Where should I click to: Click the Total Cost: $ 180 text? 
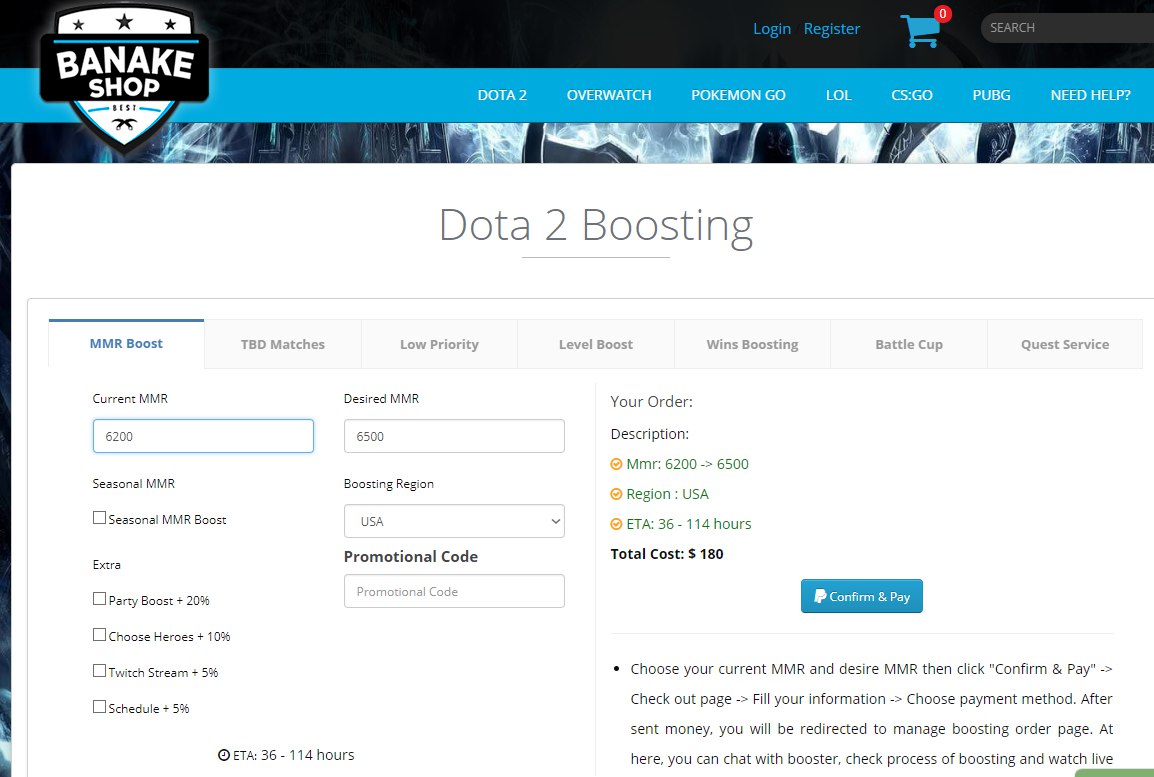[x=667, y=554]
